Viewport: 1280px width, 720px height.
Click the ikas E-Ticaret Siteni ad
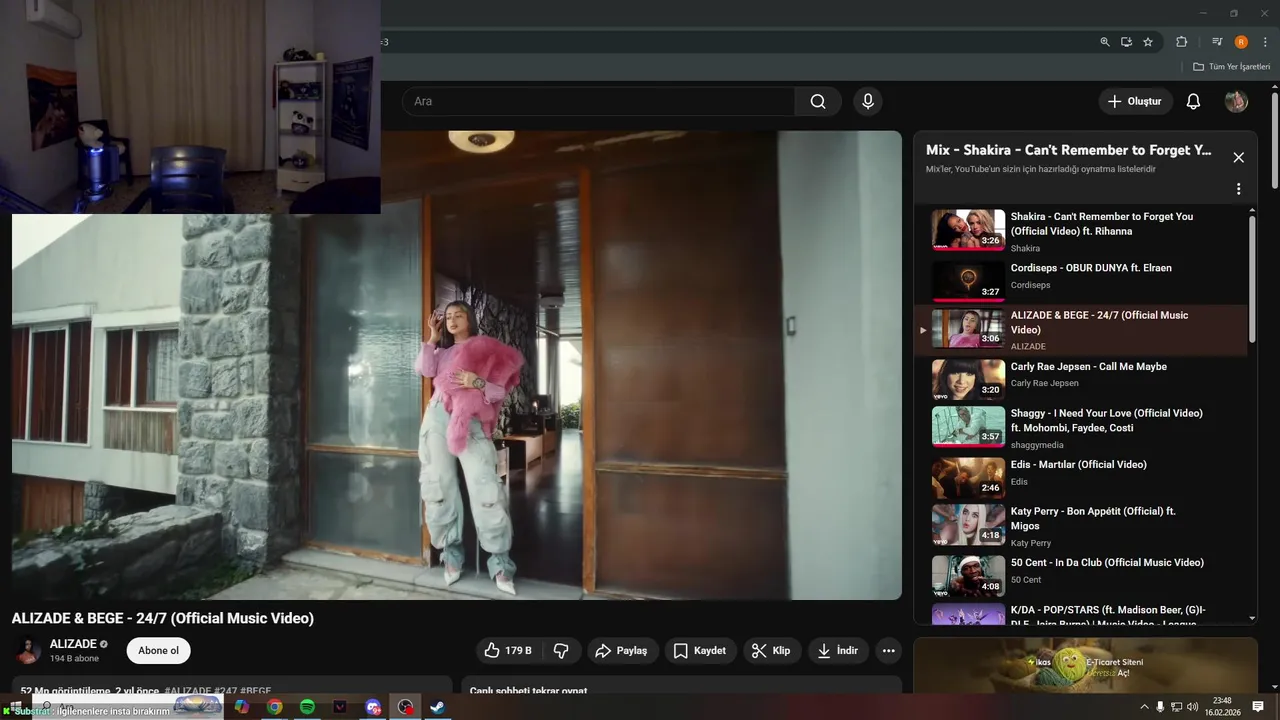pyautogui.click(x=1085, y=666)
